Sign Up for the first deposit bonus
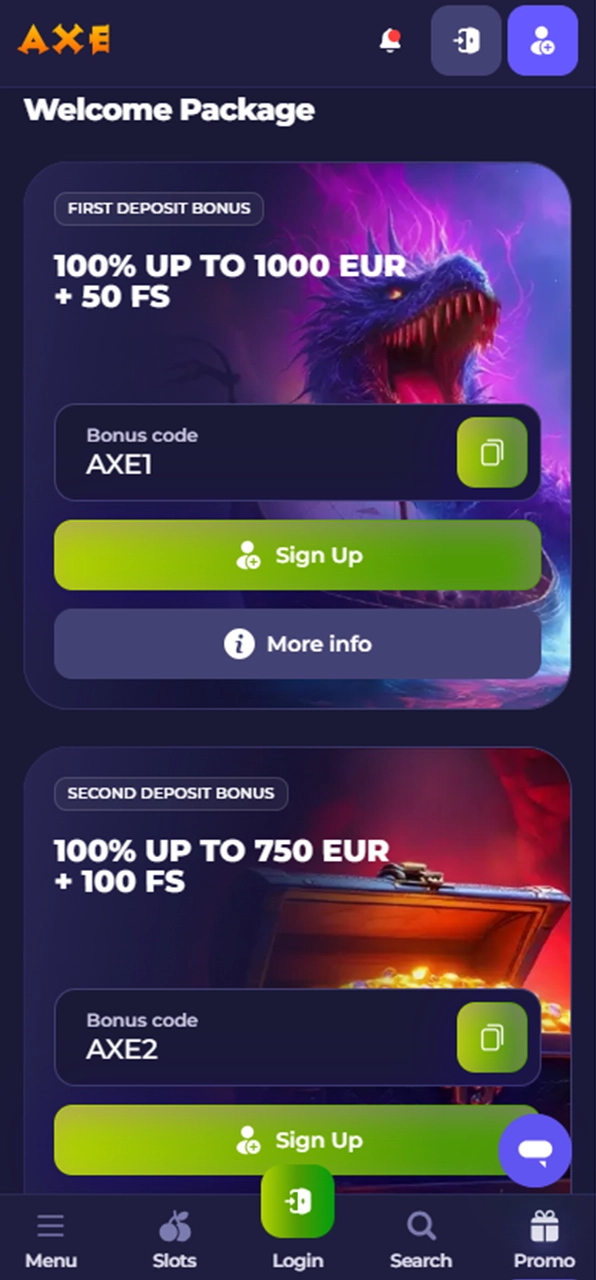The width and height of the screenshot is (596, 1280). [298, 555]
